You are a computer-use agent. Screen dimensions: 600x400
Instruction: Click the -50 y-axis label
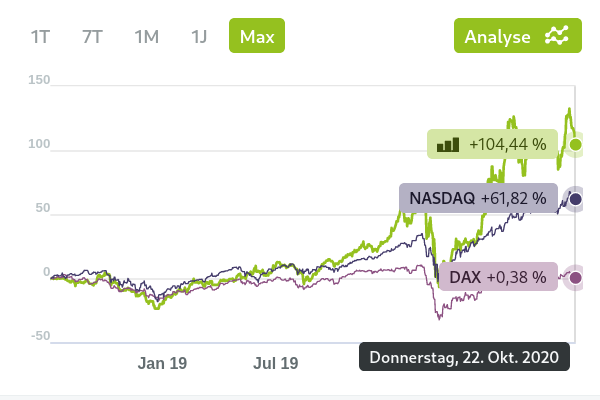click(40, 336)
